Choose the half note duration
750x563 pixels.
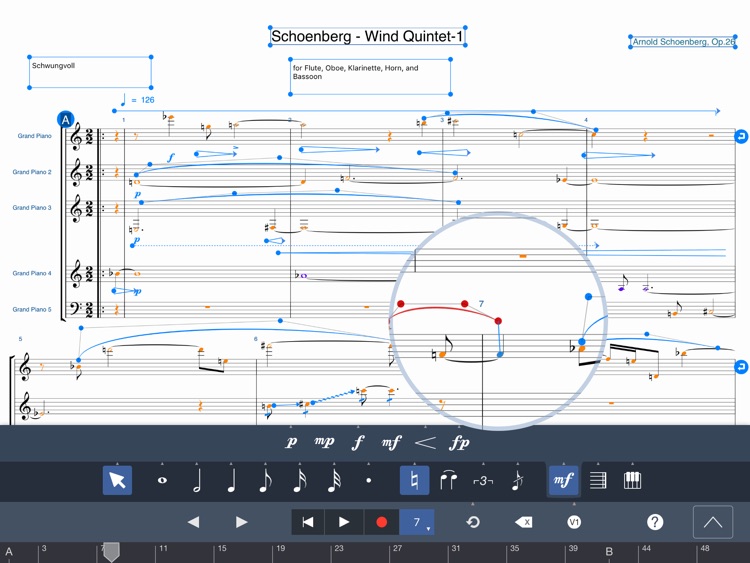197,481
